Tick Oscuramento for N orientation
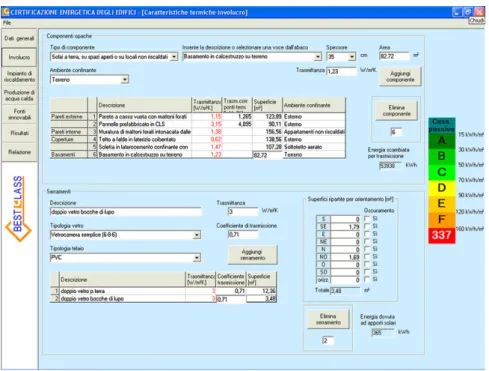Screen dimensions: 489x371 [x=367, y=249]
